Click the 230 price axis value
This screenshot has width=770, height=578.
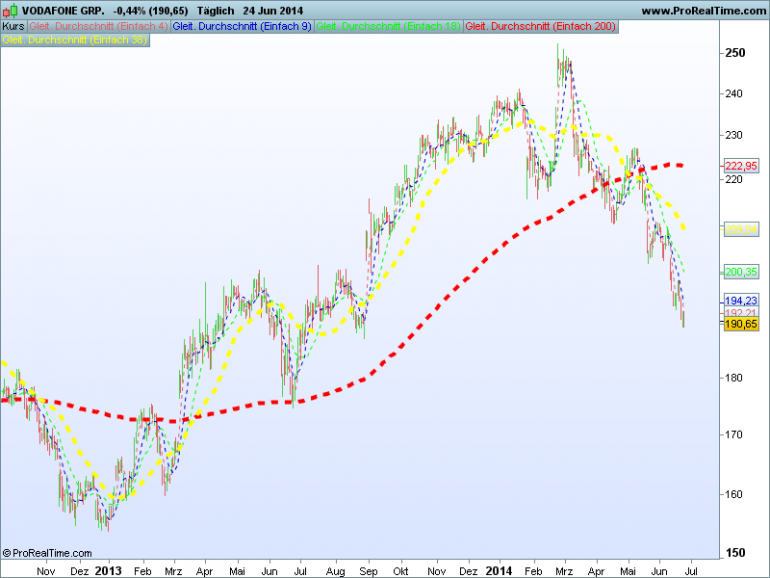[x=734, y=135]
